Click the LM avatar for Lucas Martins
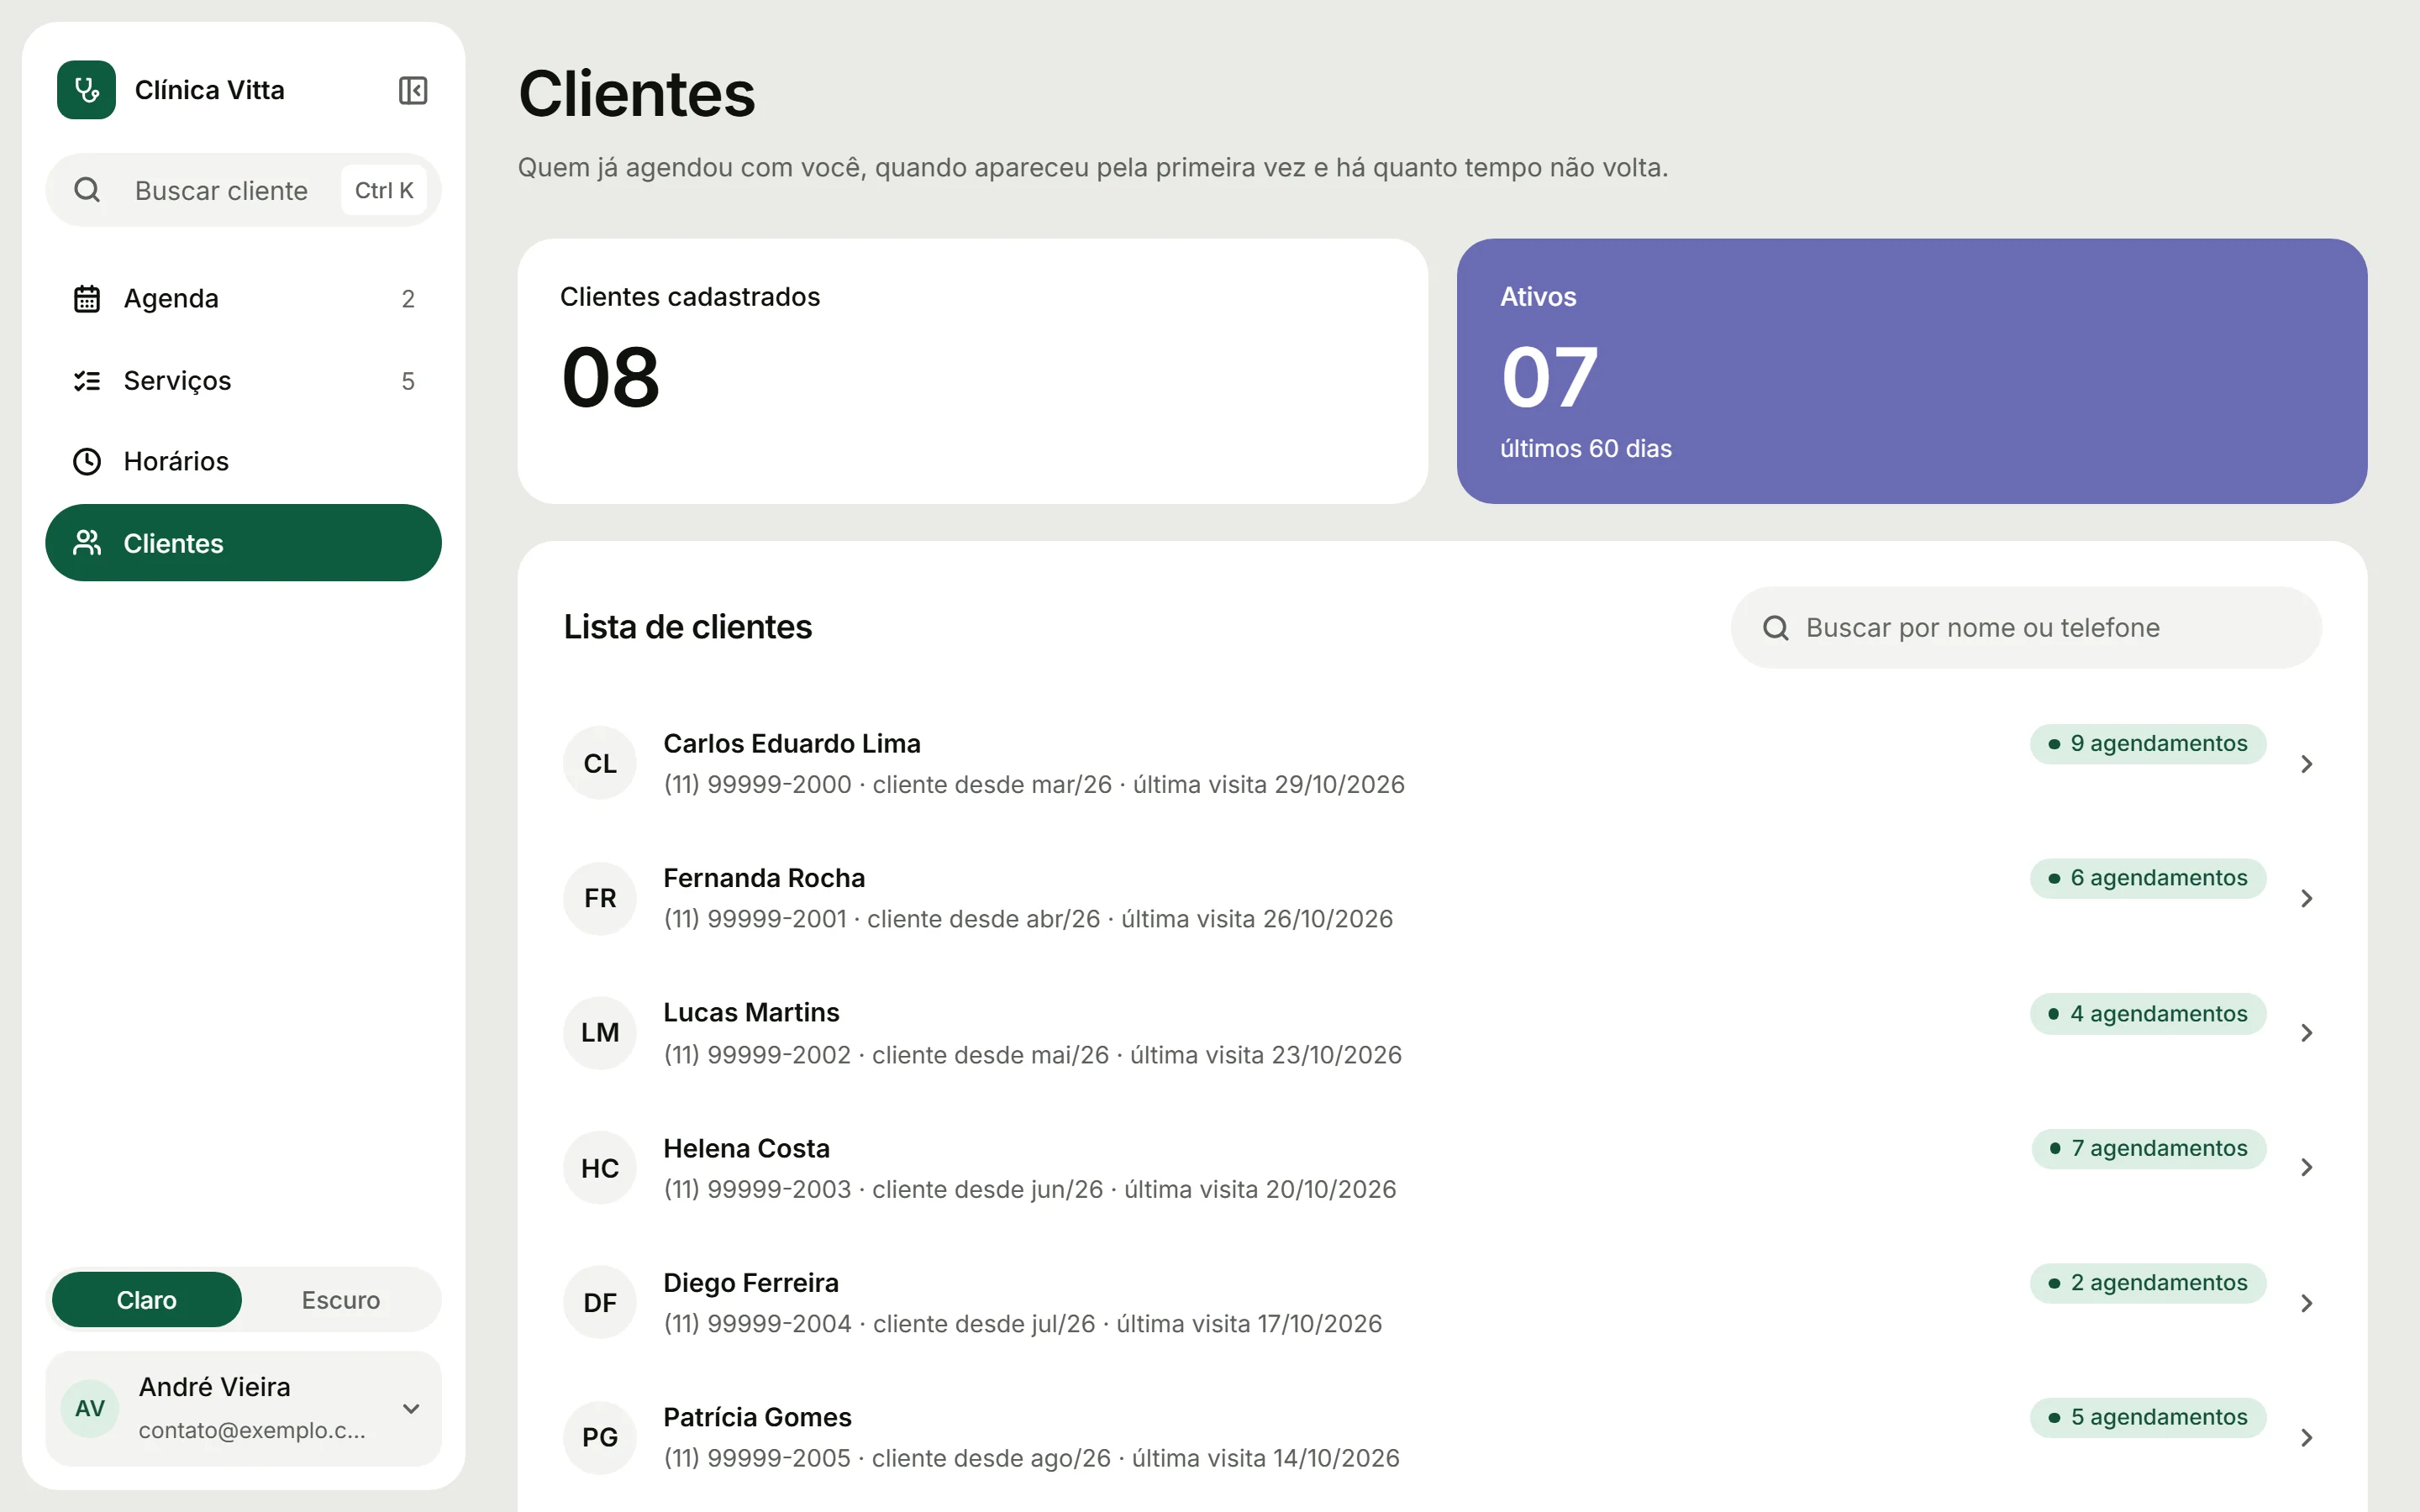 [x=600, y=1033]
